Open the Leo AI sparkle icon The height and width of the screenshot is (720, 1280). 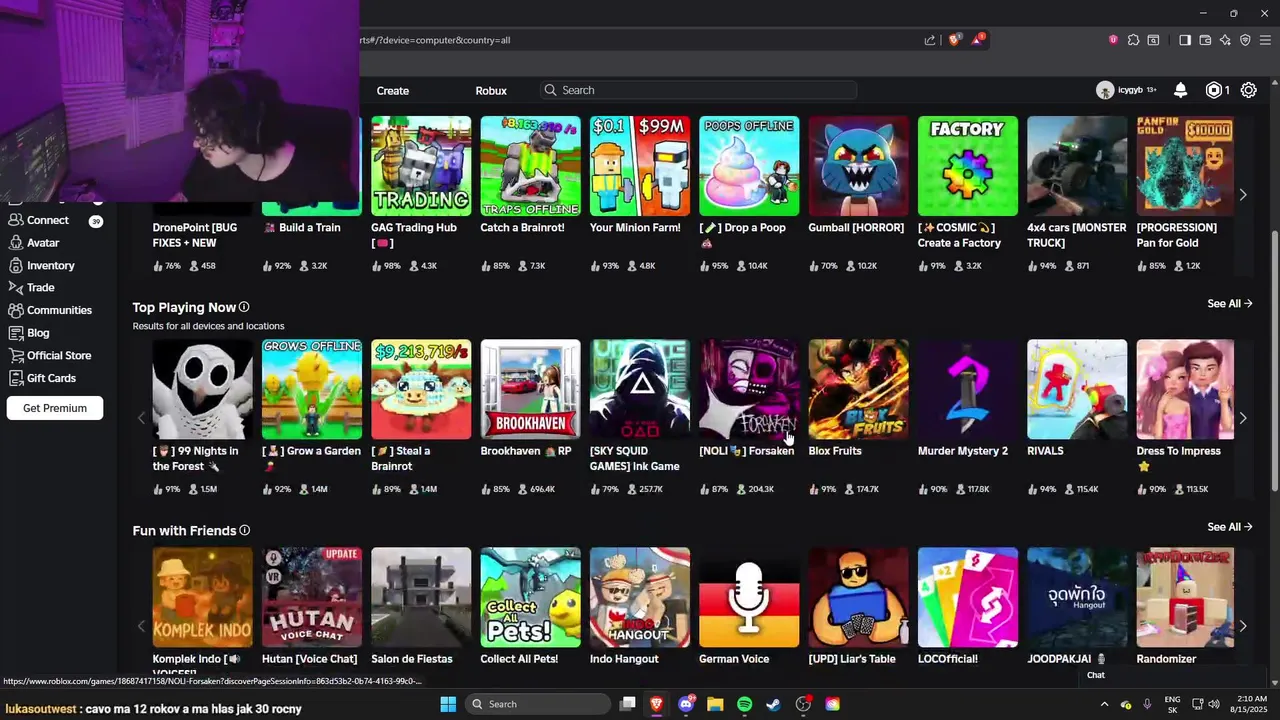point(1225,40)
